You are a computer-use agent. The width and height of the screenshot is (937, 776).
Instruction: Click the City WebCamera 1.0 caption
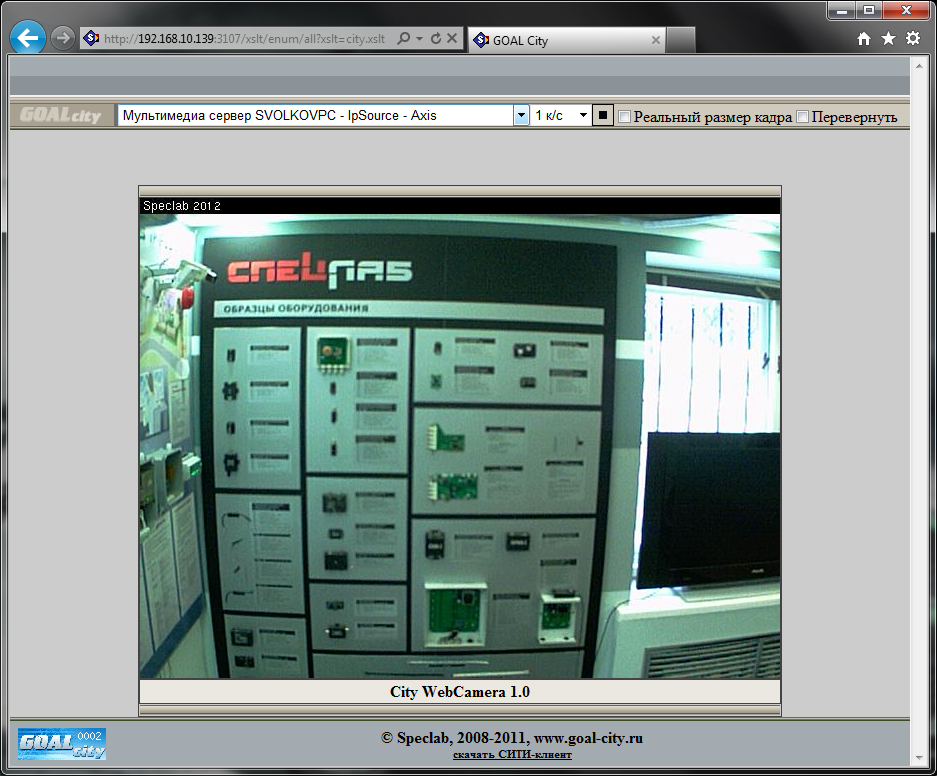tap(460, 692)
